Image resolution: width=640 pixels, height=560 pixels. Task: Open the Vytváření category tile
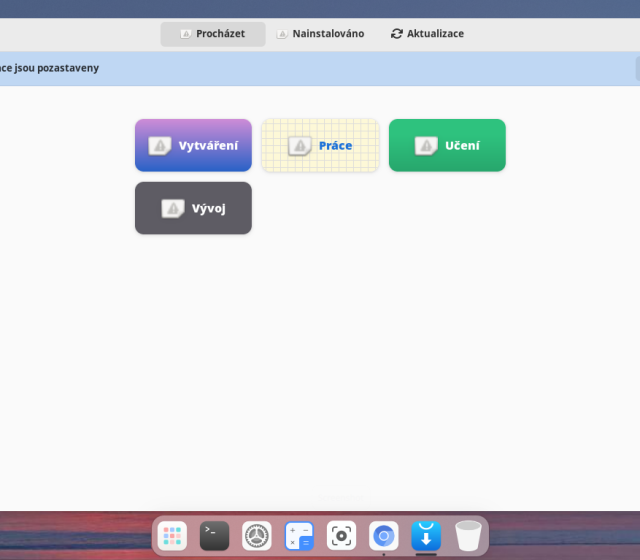(x=193, y=146)
